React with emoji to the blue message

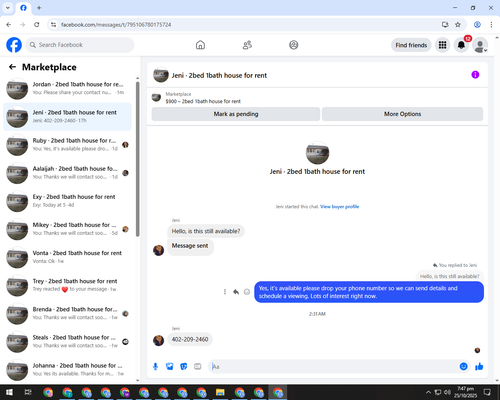click(x=247, y=292)
